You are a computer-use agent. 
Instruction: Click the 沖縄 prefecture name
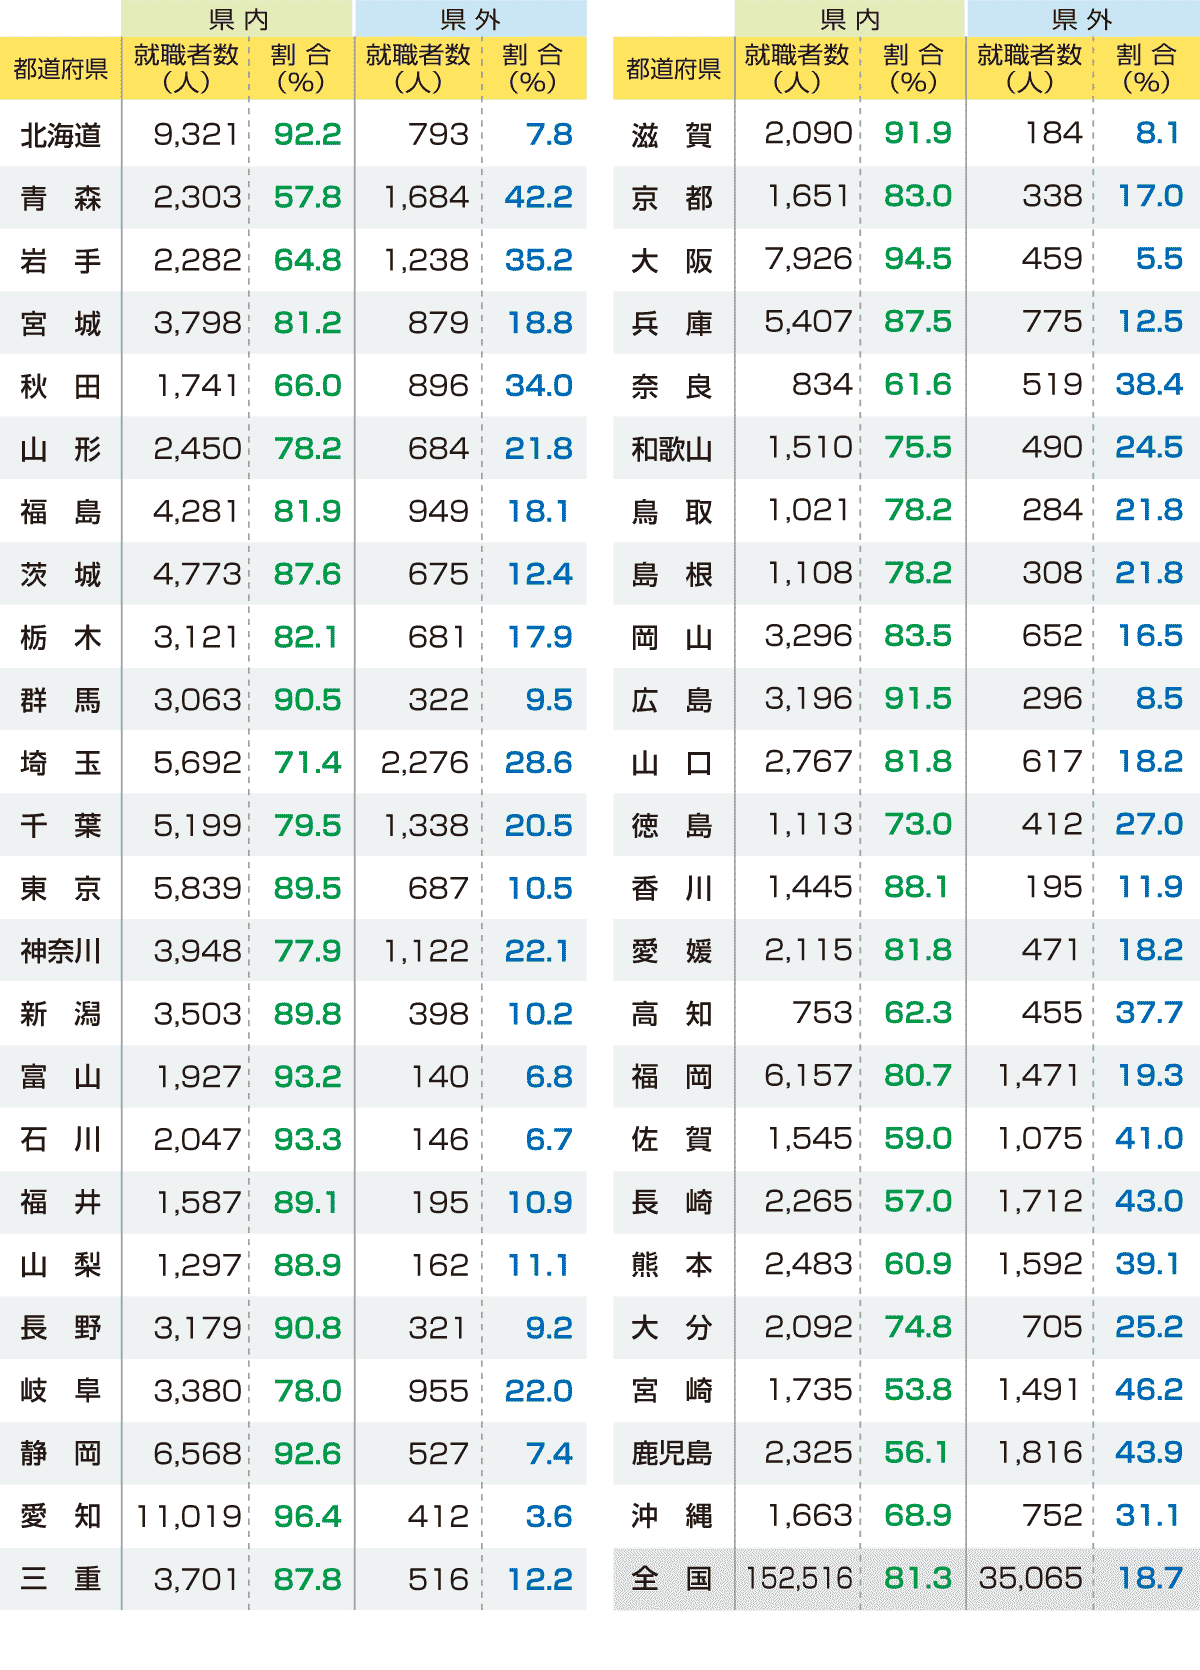point(672,1516)
